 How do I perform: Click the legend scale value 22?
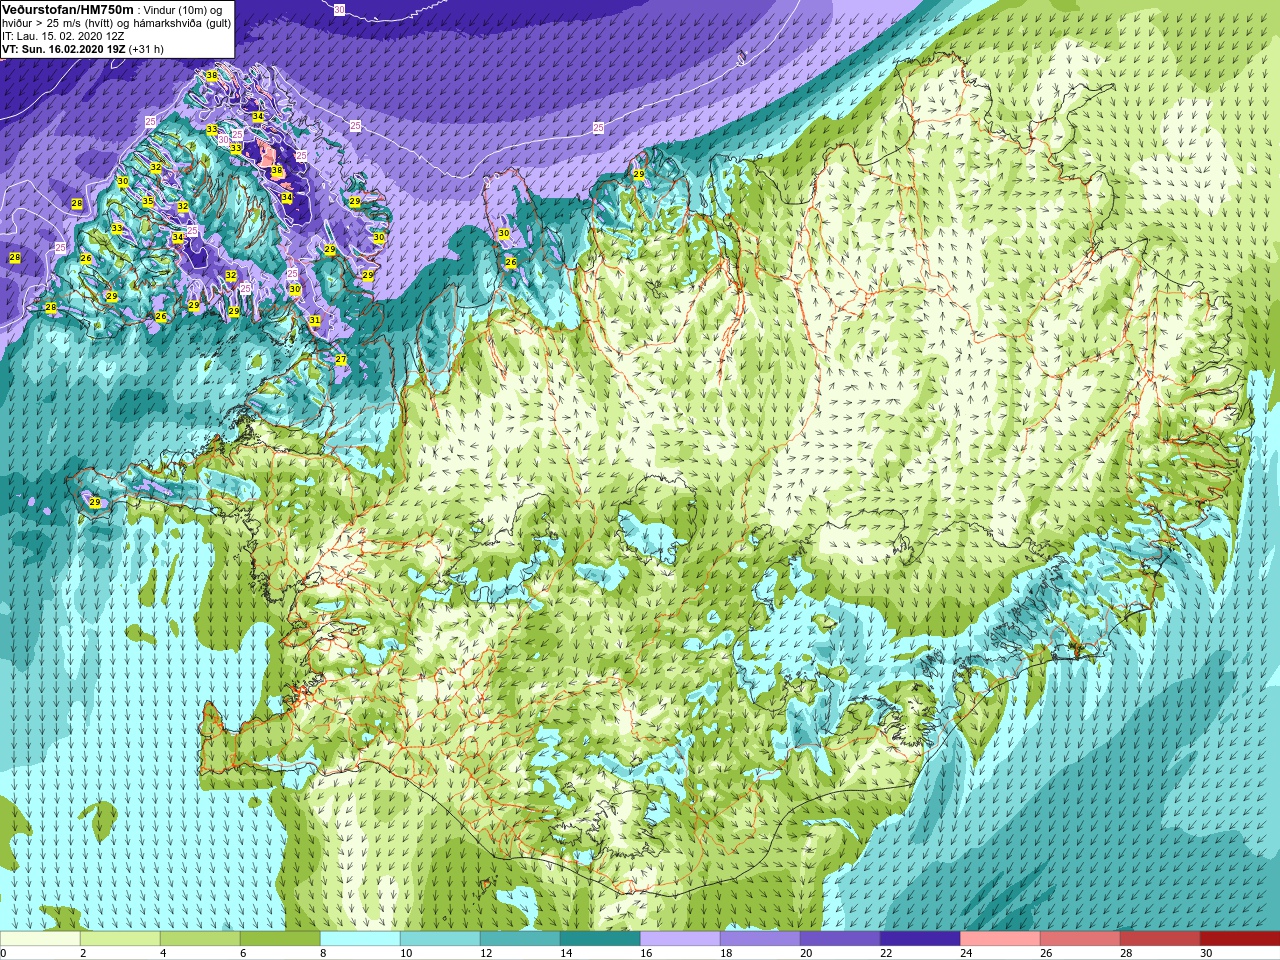point(887,953)
